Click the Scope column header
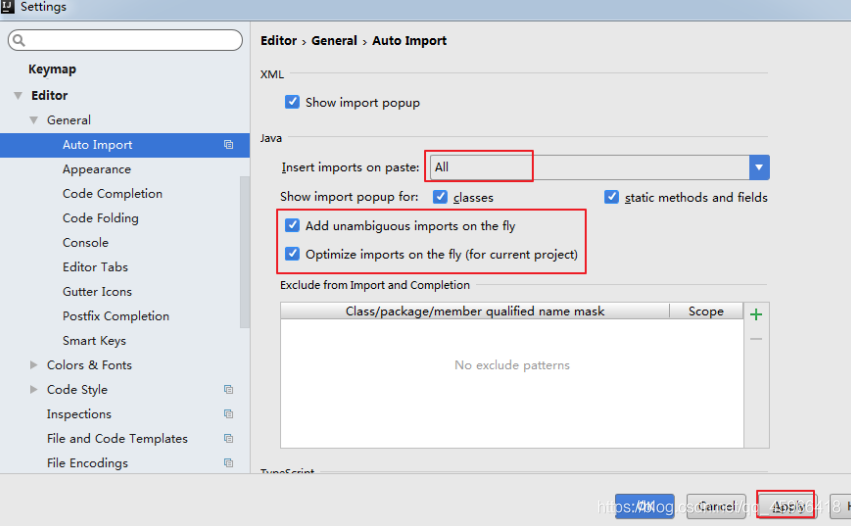Screen dimensions: 851x526 (x=706, y=311)
